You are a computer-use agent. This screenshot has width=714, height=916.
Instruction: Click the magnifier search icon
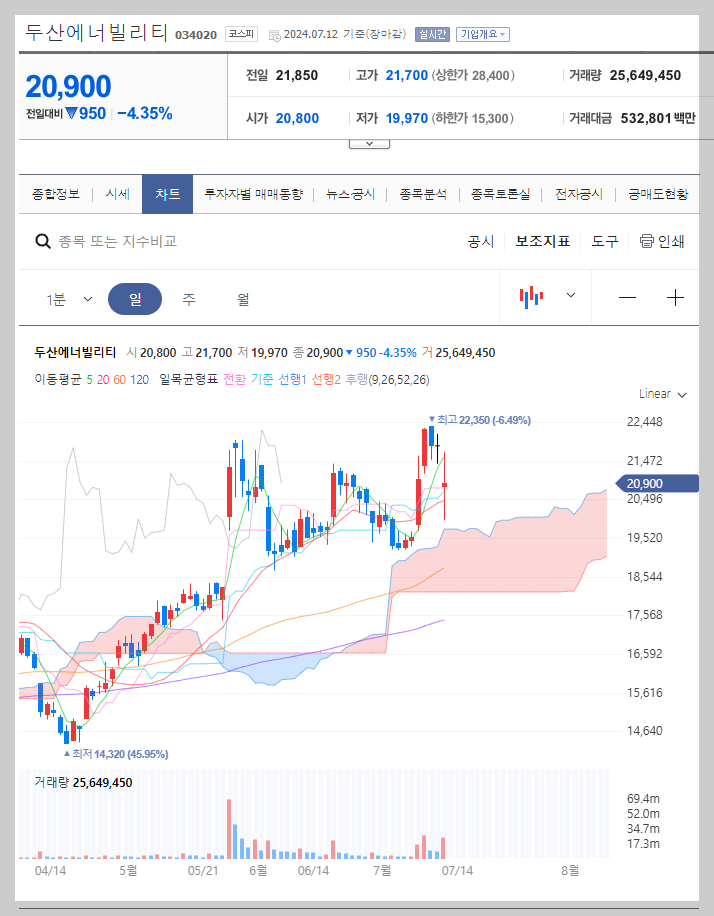point(42,241)
